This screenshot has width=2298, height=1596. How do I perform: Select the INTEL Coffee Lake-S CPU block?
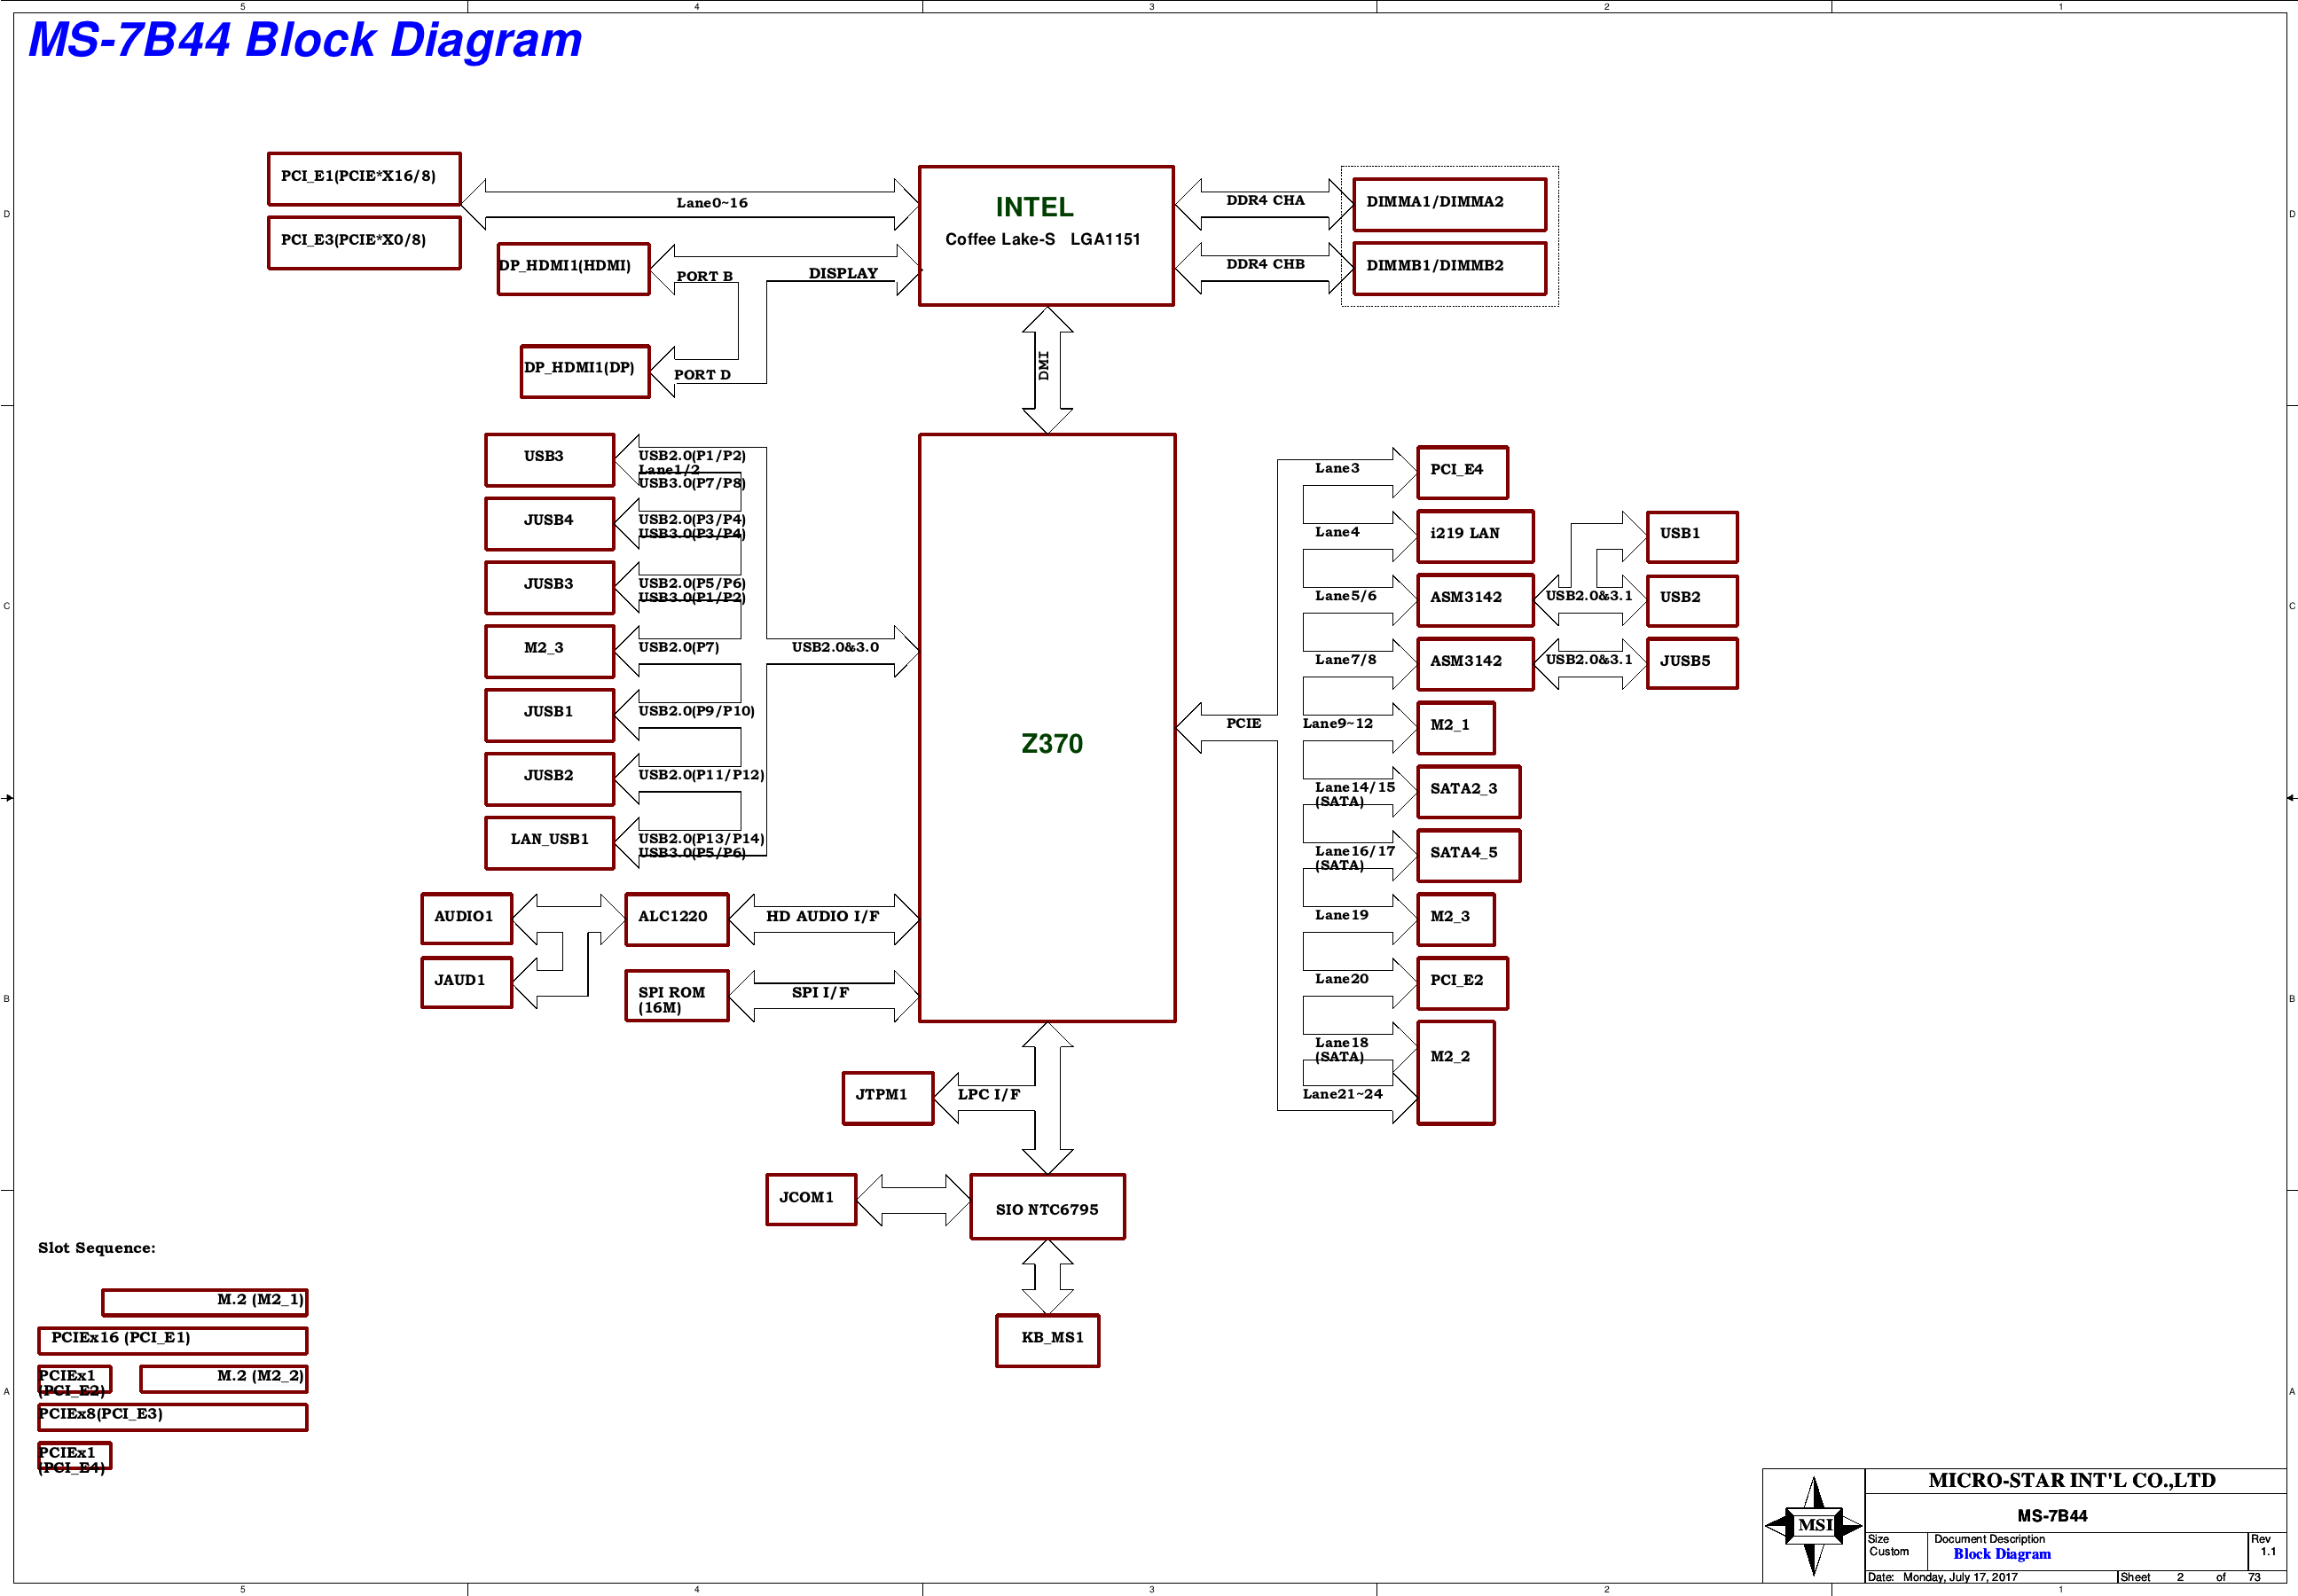coord(1046,236)
